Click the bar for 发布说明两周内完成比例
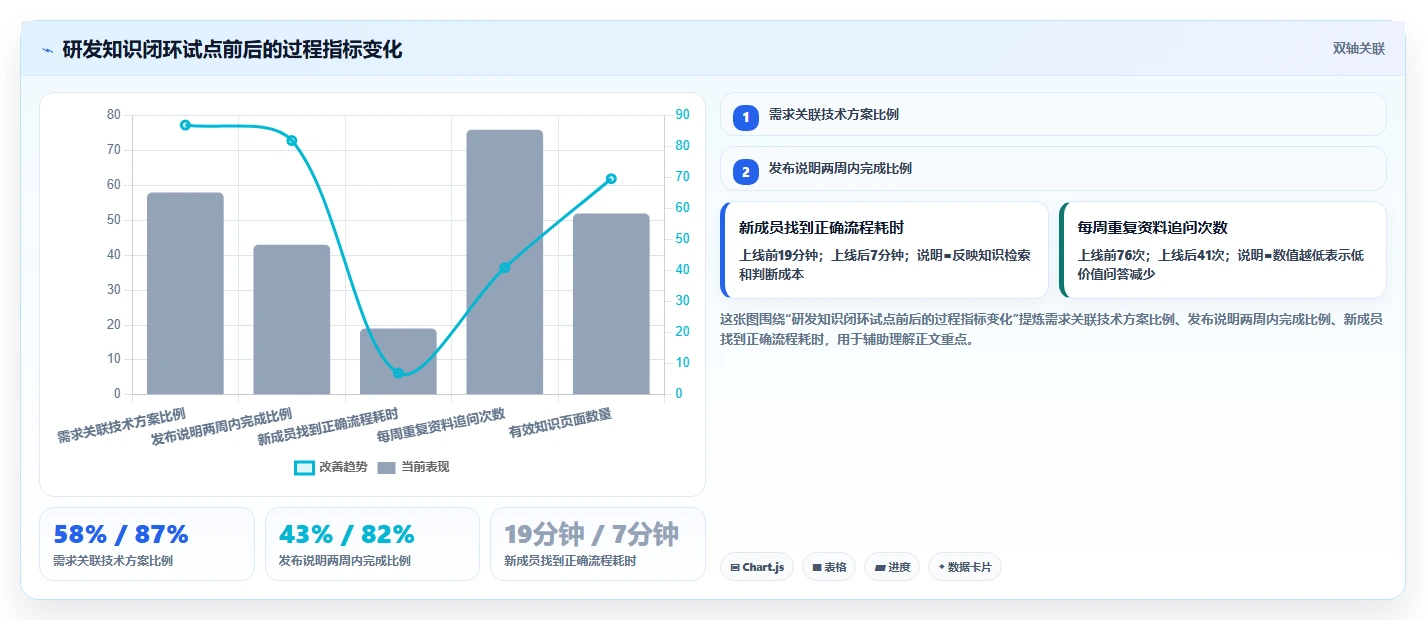The height and width of the screenshot is (620, 1426). pyautogui.click(x=292, y=319)
